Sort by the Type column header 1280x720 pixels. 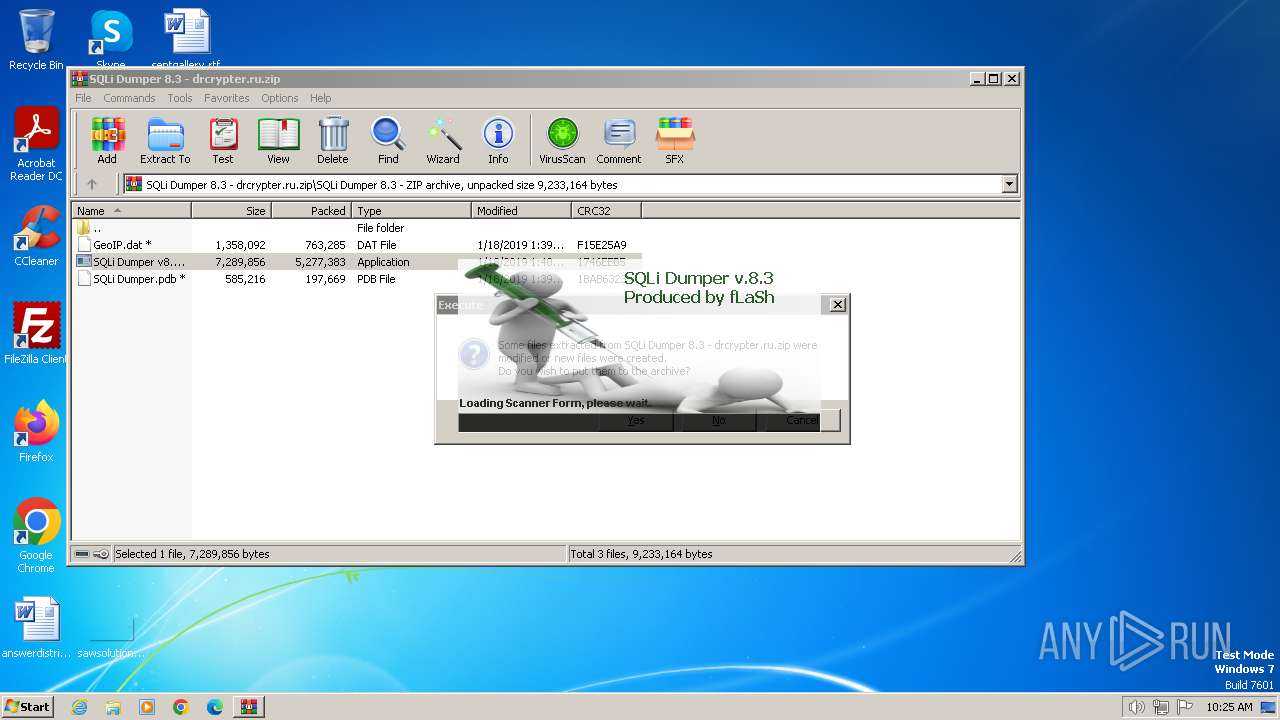pyautogui.click(x=411, y=211)
